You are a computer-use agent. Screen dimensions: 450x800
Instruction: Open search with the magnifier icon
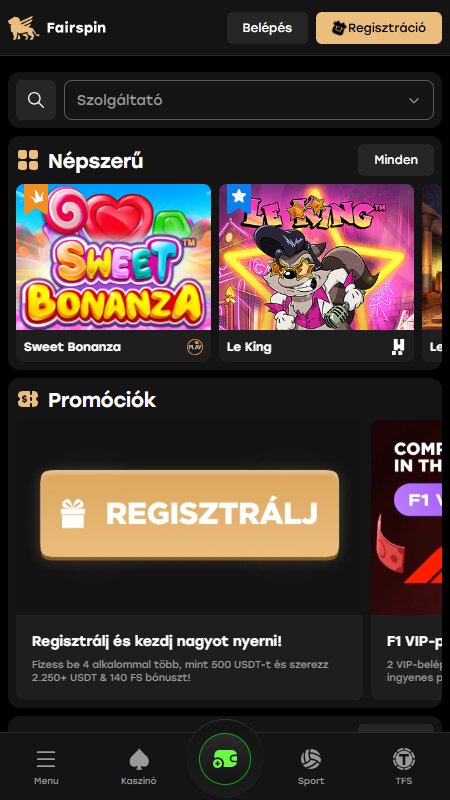click(x=36, y=100)
